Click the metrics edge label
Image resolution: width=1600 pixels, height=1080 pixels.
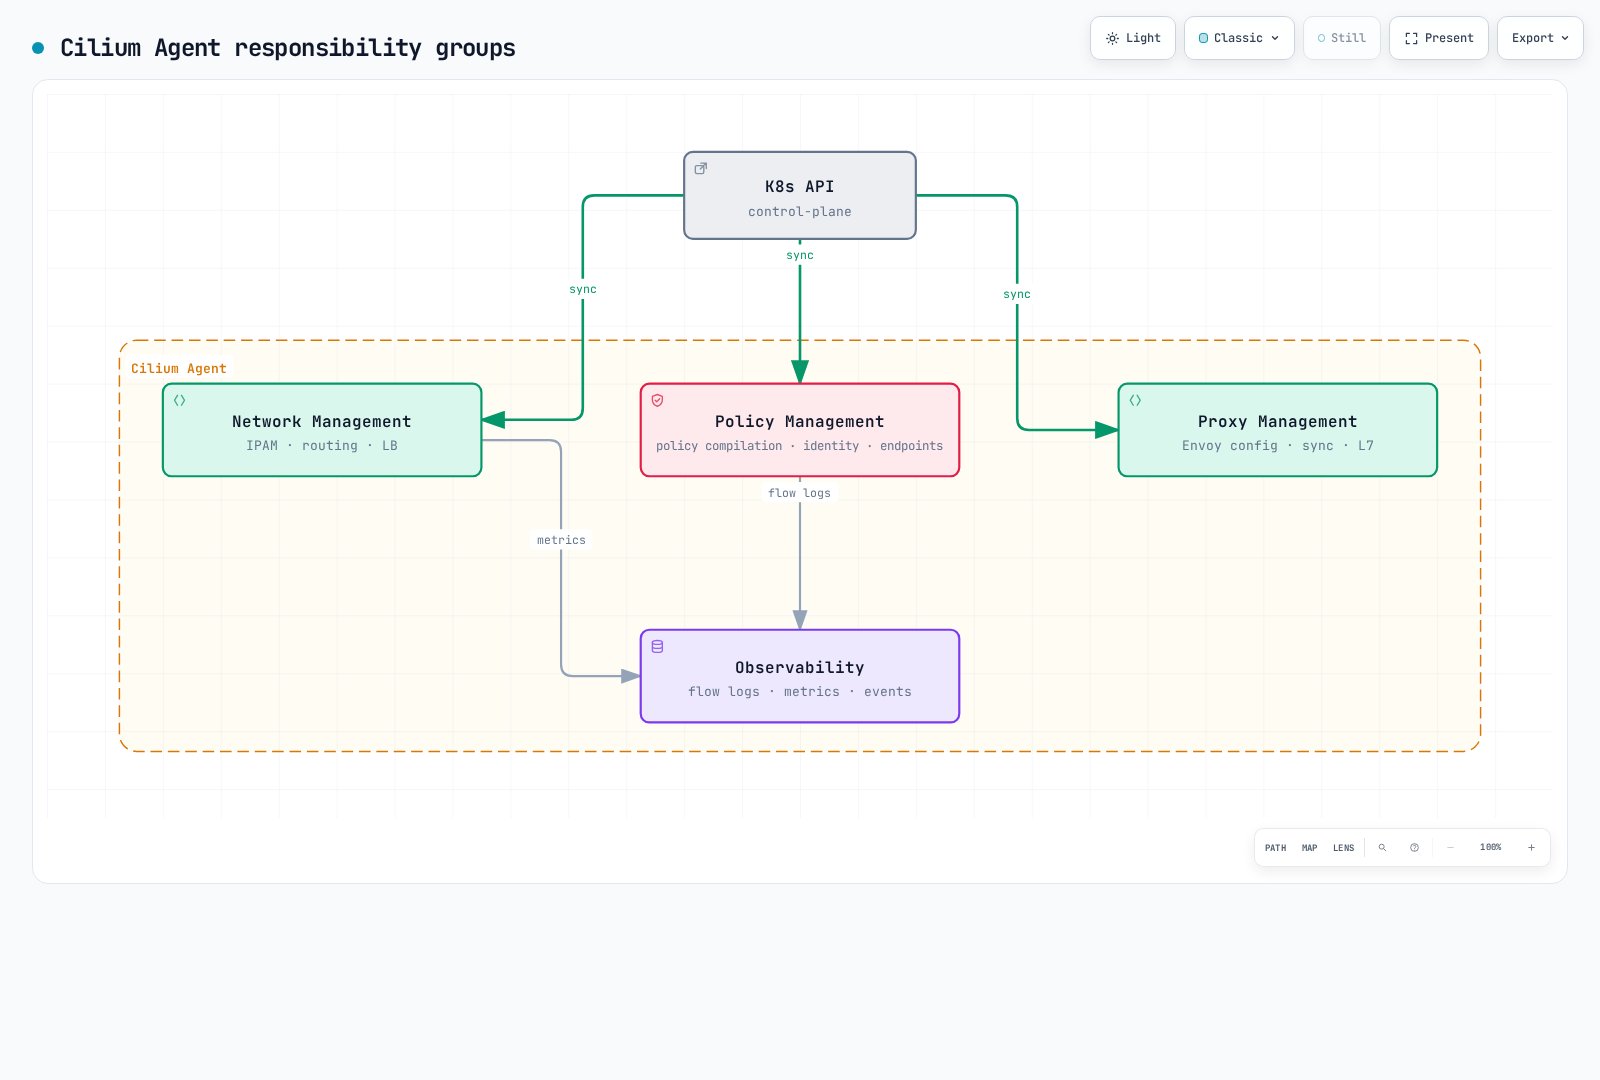(x=561, y=540)
